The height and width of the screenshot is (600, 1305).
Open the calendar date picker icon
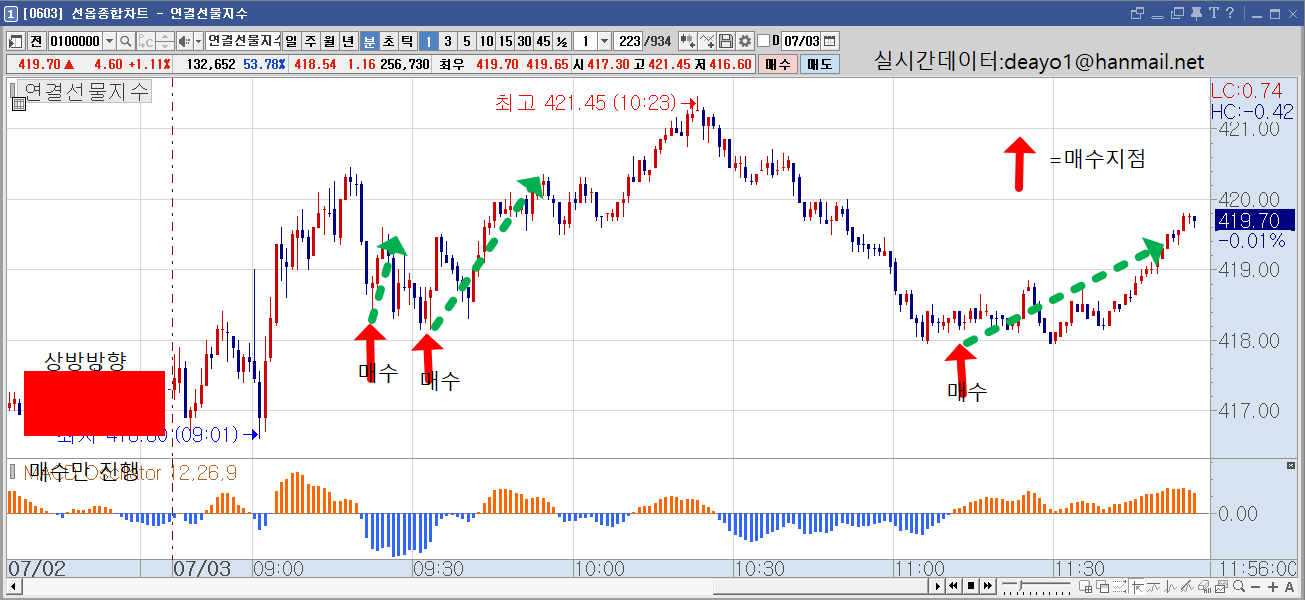tap(830, 41)
